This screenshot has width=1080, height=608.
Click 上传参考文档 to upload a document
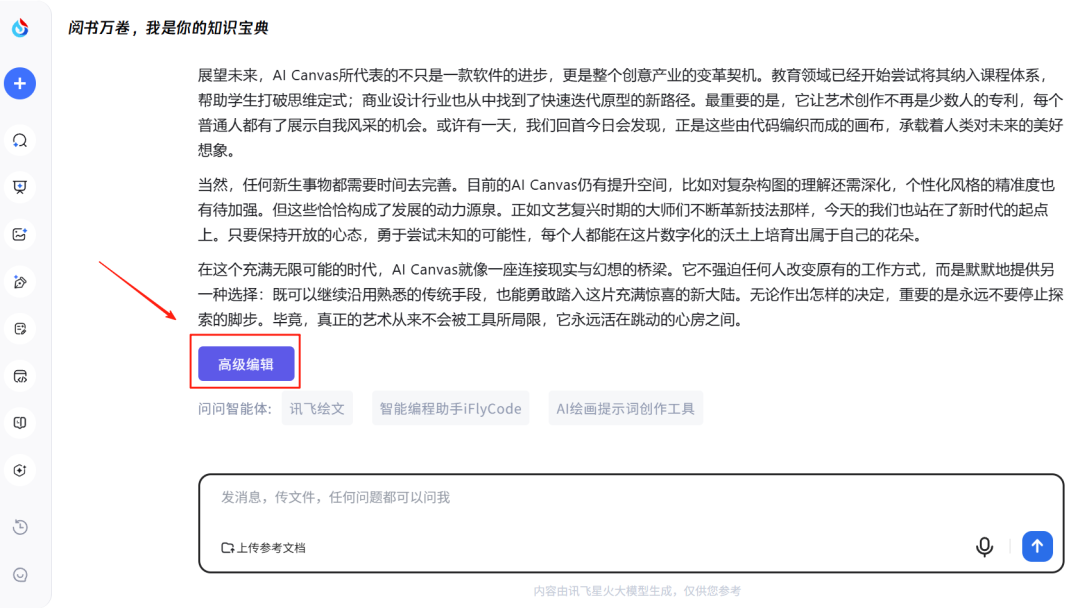pyautogui.click(x=264, y=548)
